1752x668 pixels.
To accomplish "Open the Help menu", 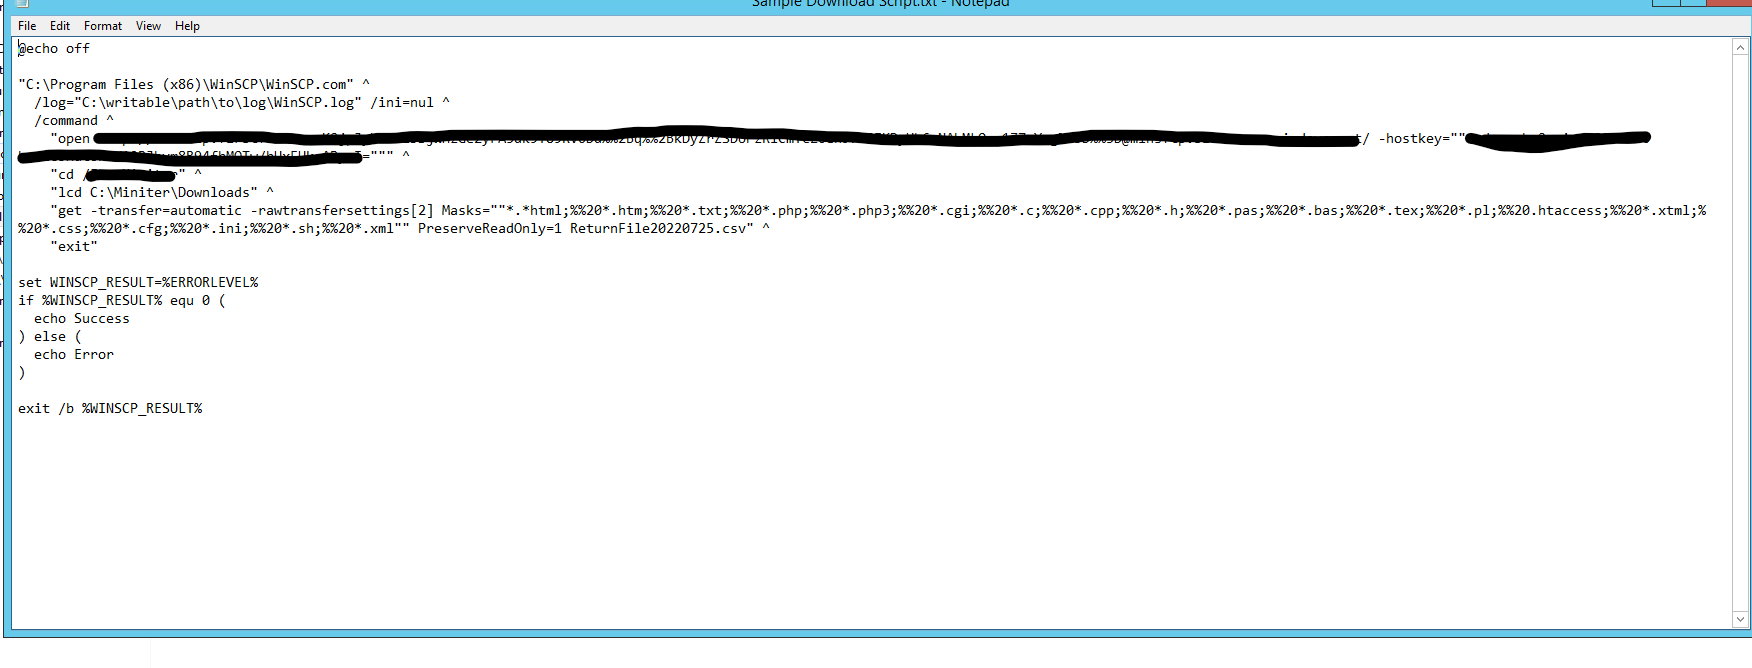I will click(187, 26).
